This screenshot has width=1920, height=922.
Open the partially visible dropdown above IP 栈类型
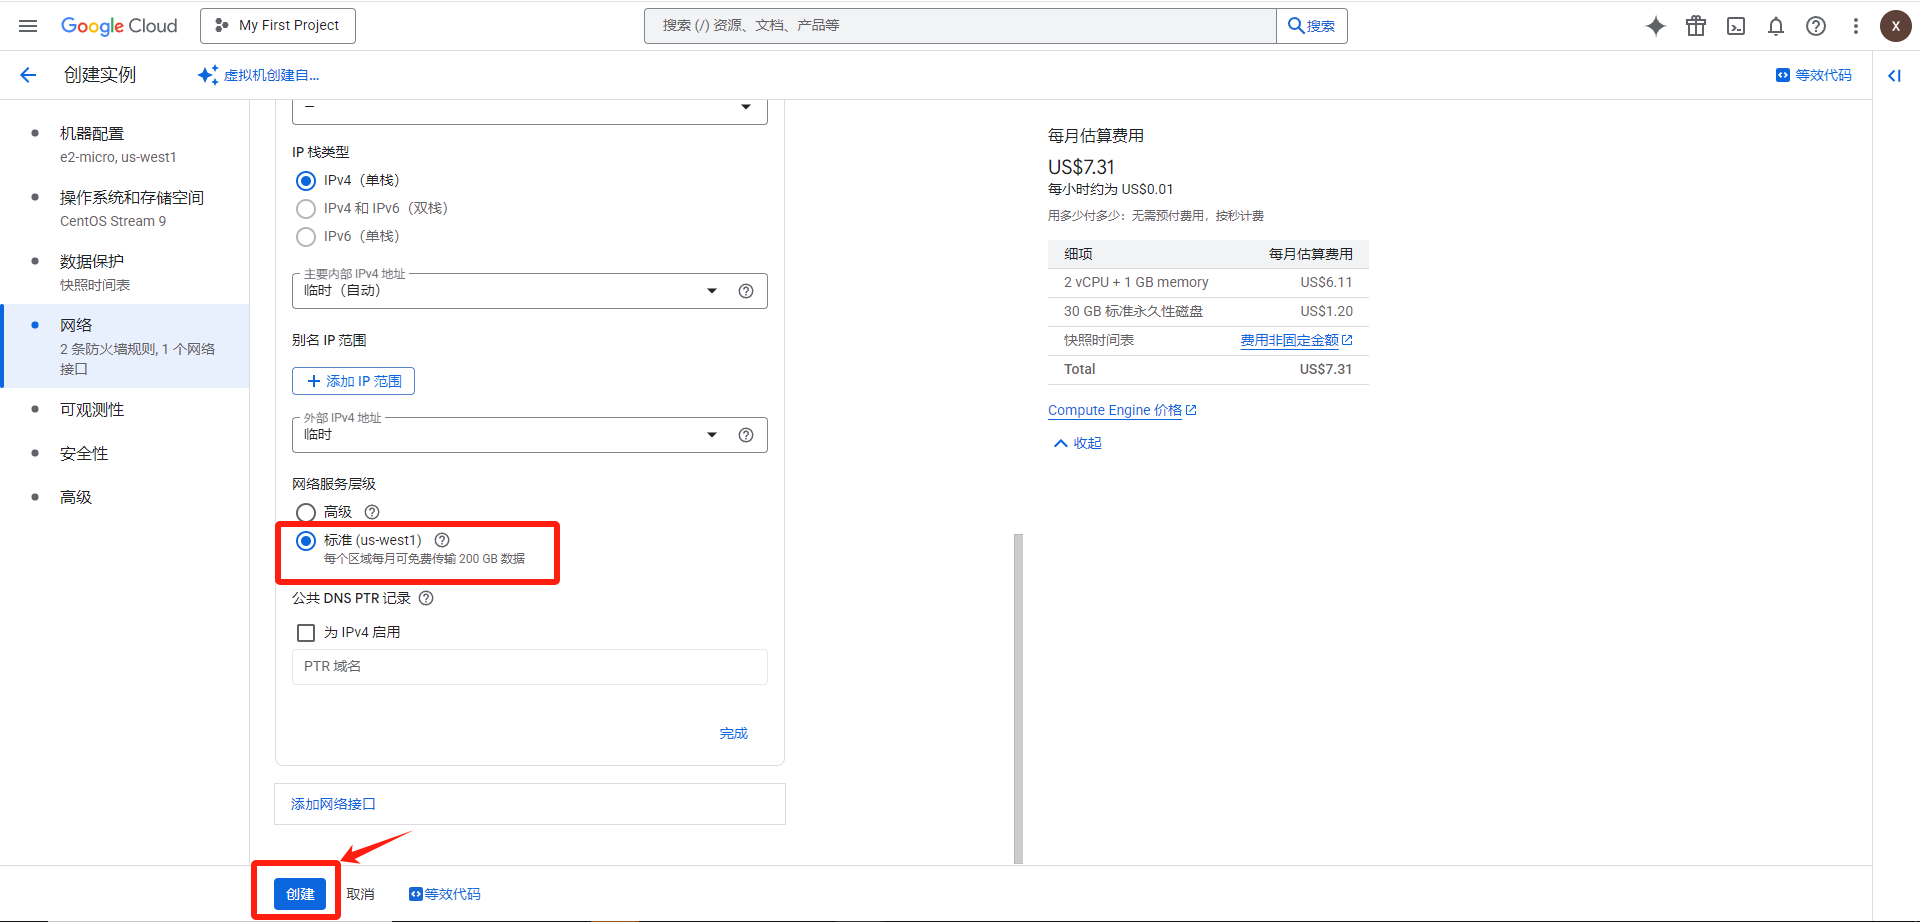(x=530, y=110)
